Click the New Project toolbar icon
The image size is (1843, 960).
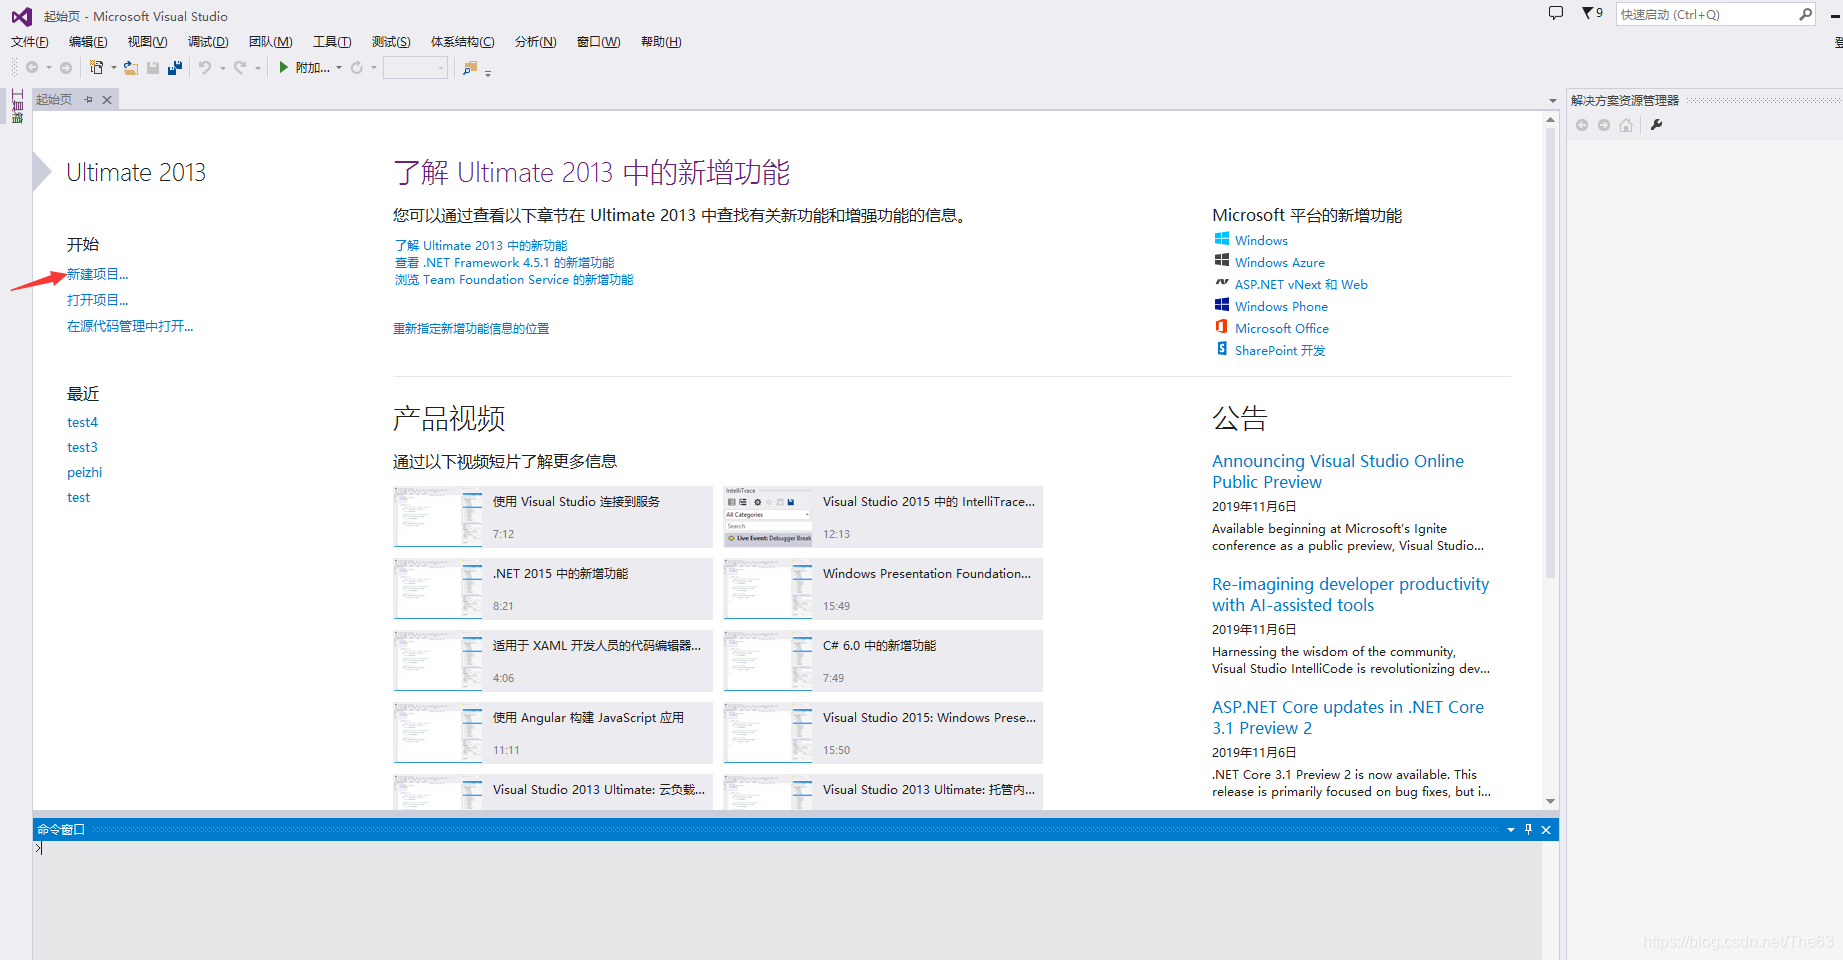click(x=96, y=67)
